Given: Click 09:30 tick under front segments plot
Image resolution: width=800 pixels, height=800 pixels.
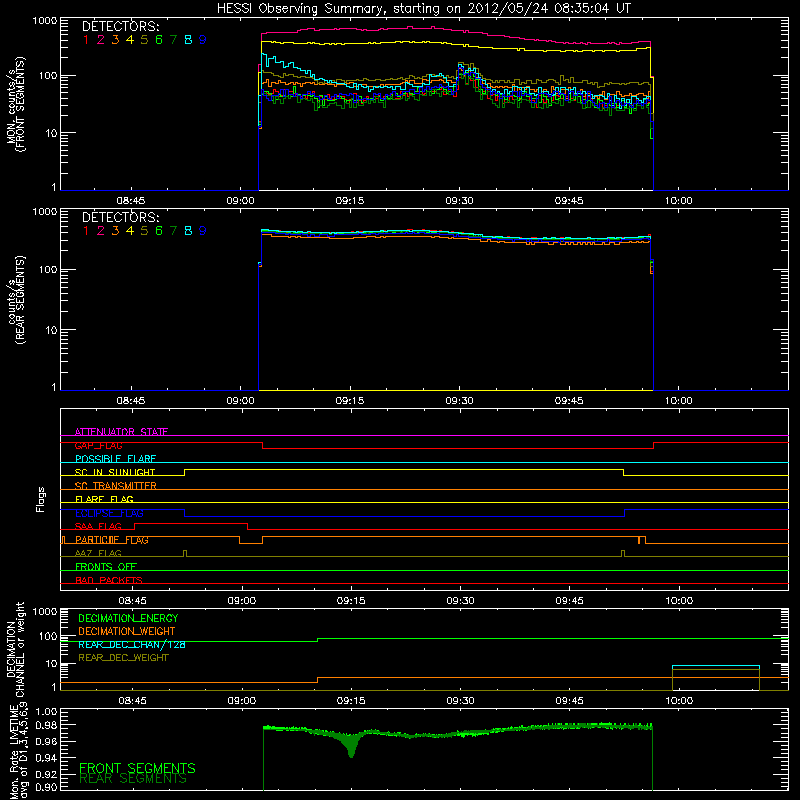Looking at the screenshot, I should pos(459,201).
